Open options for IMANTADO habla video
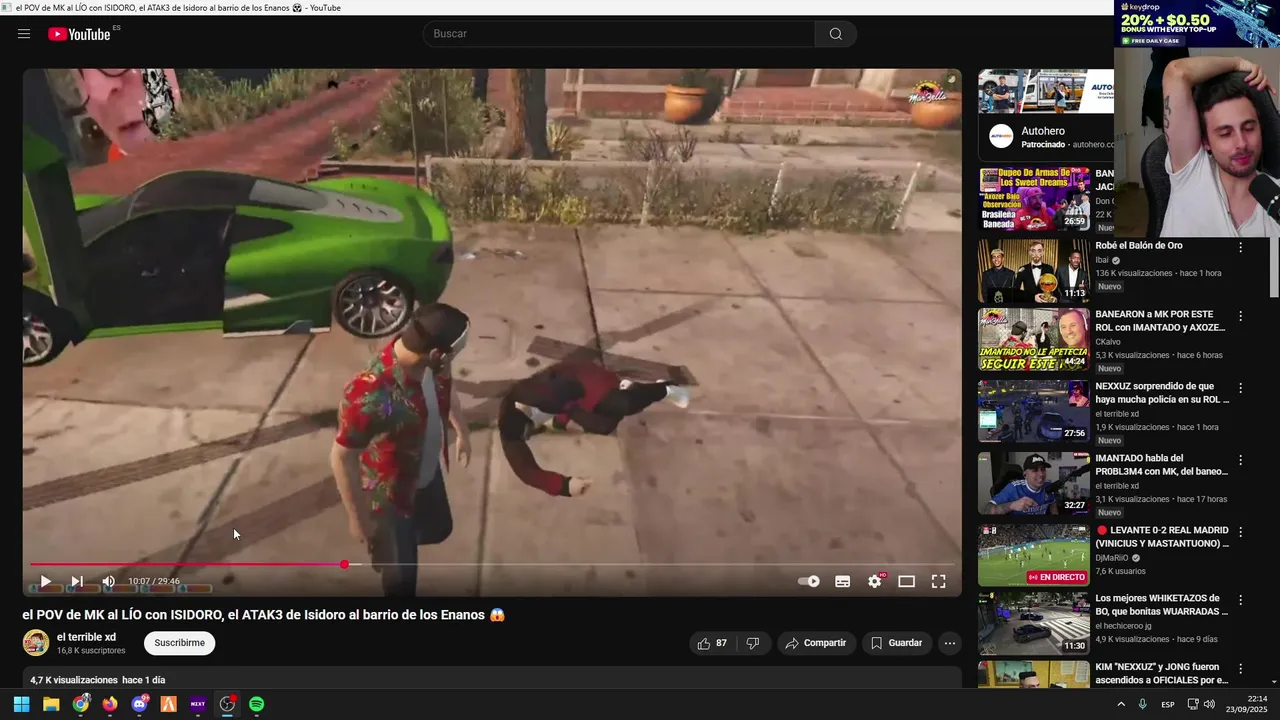 [1241, 461]
